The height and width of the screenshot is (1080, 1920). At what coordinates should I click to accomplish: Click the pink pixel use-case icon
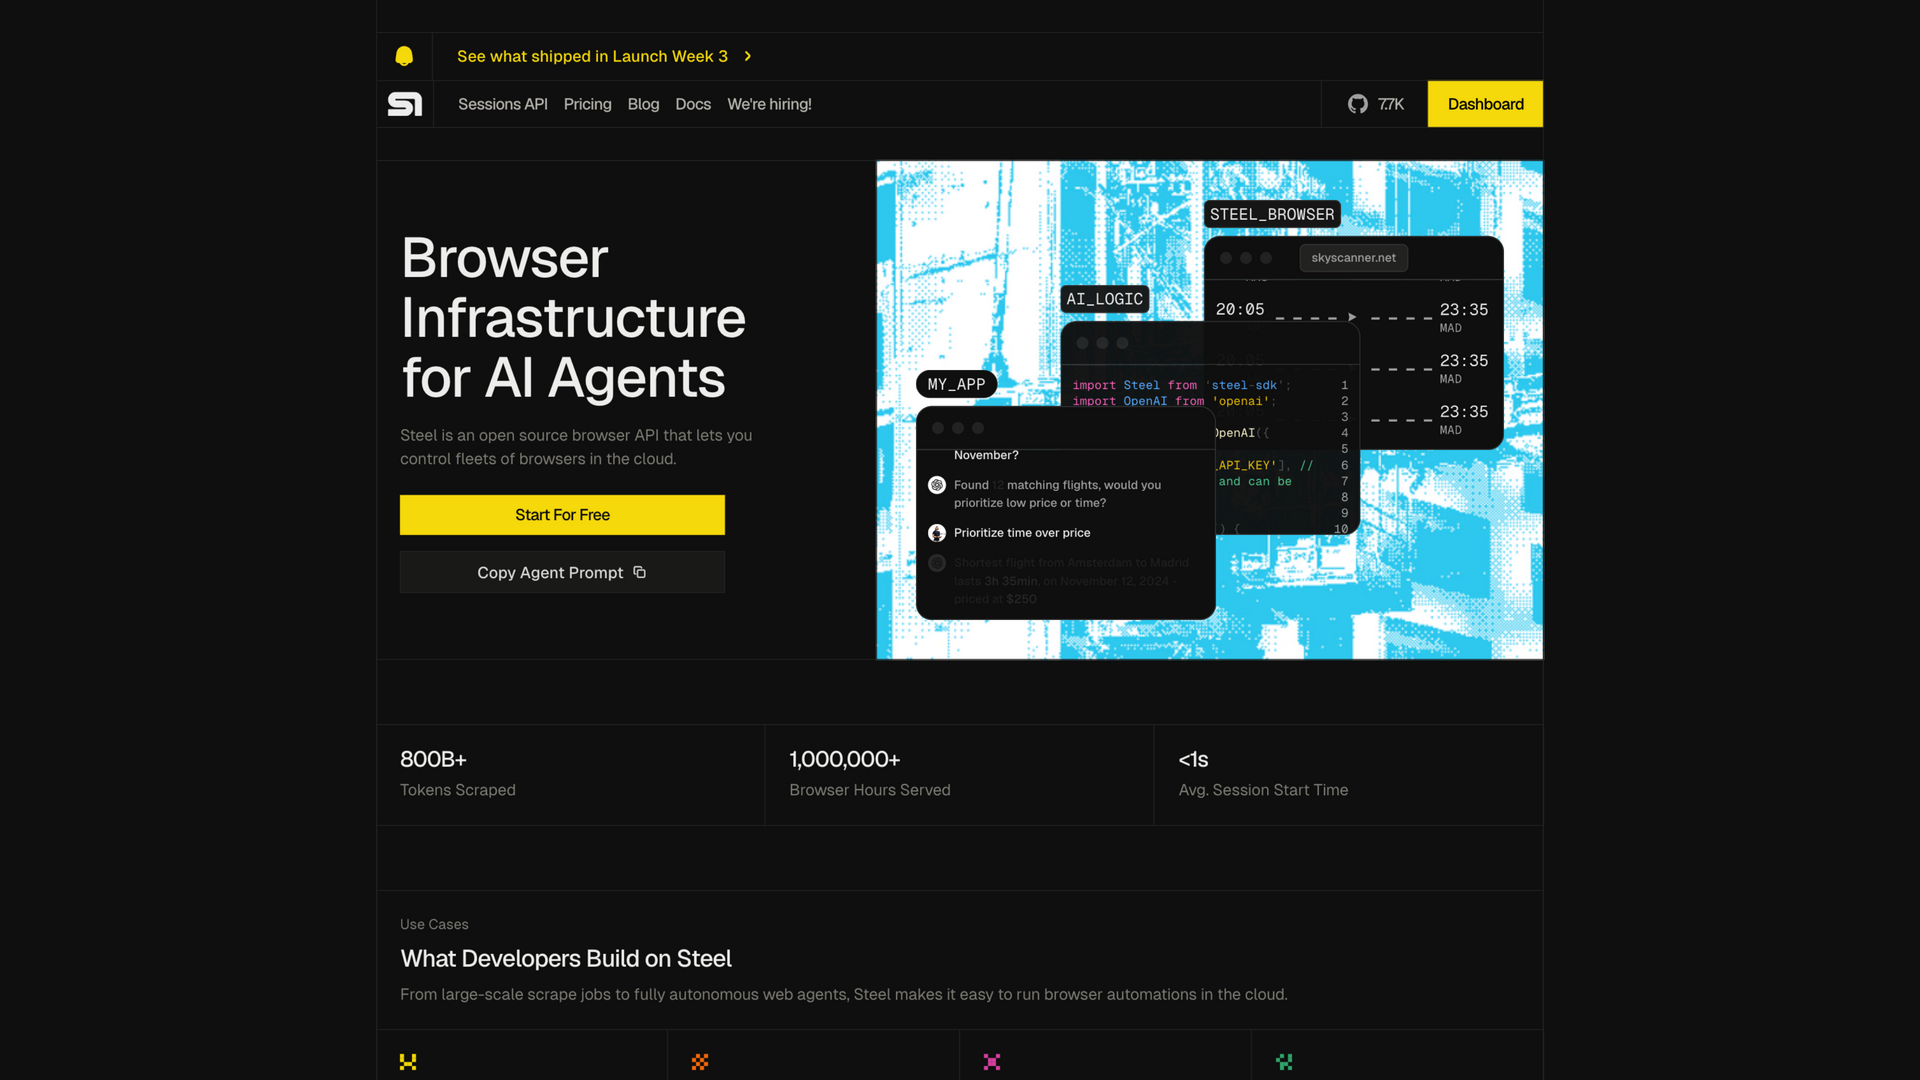click(992, 1062)
